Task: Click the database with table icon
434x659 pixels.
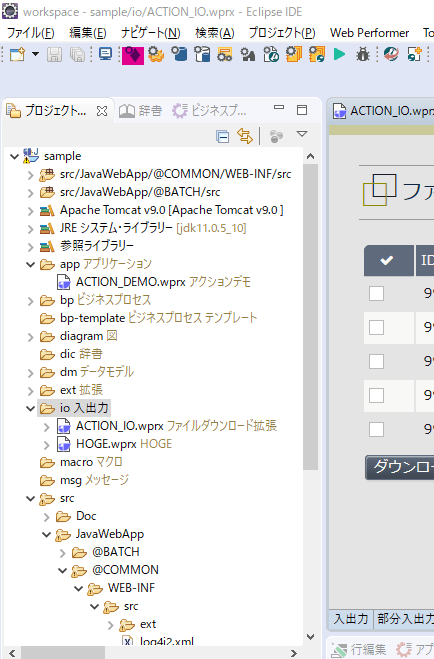Action: click(x=202, y=55)
